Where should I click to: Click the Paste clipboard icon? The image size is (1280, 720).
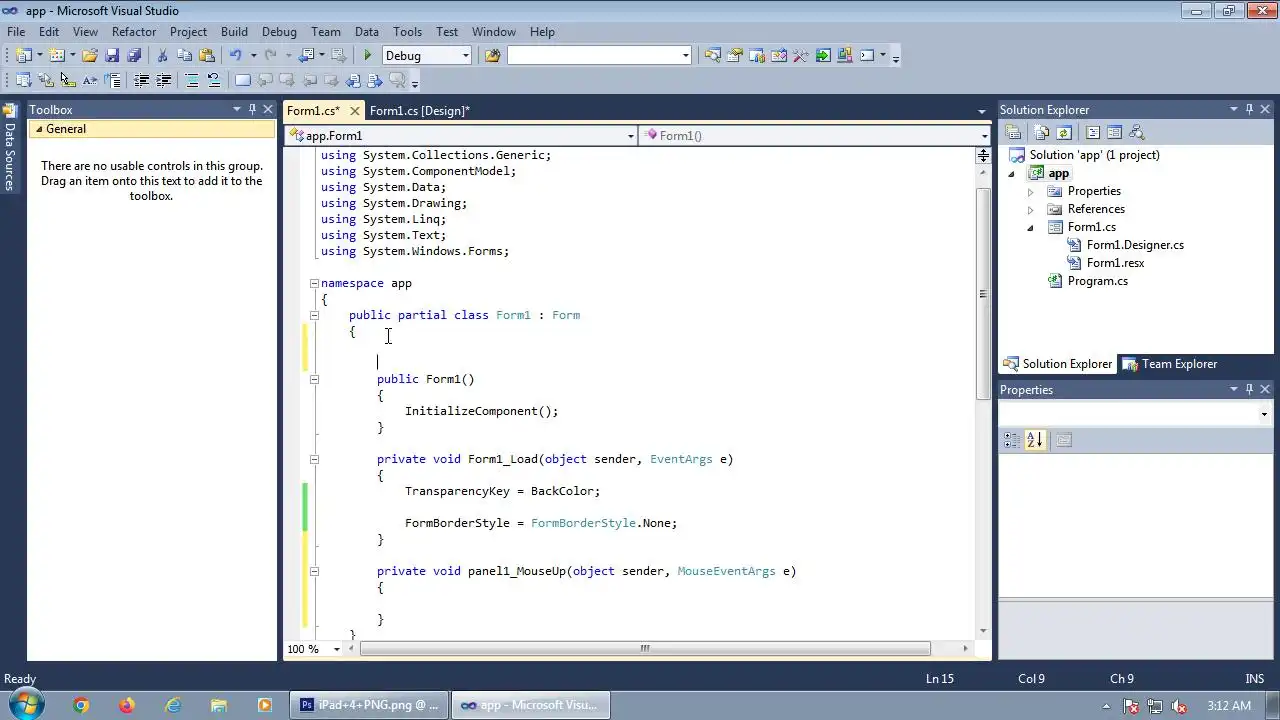click(207, 55)
